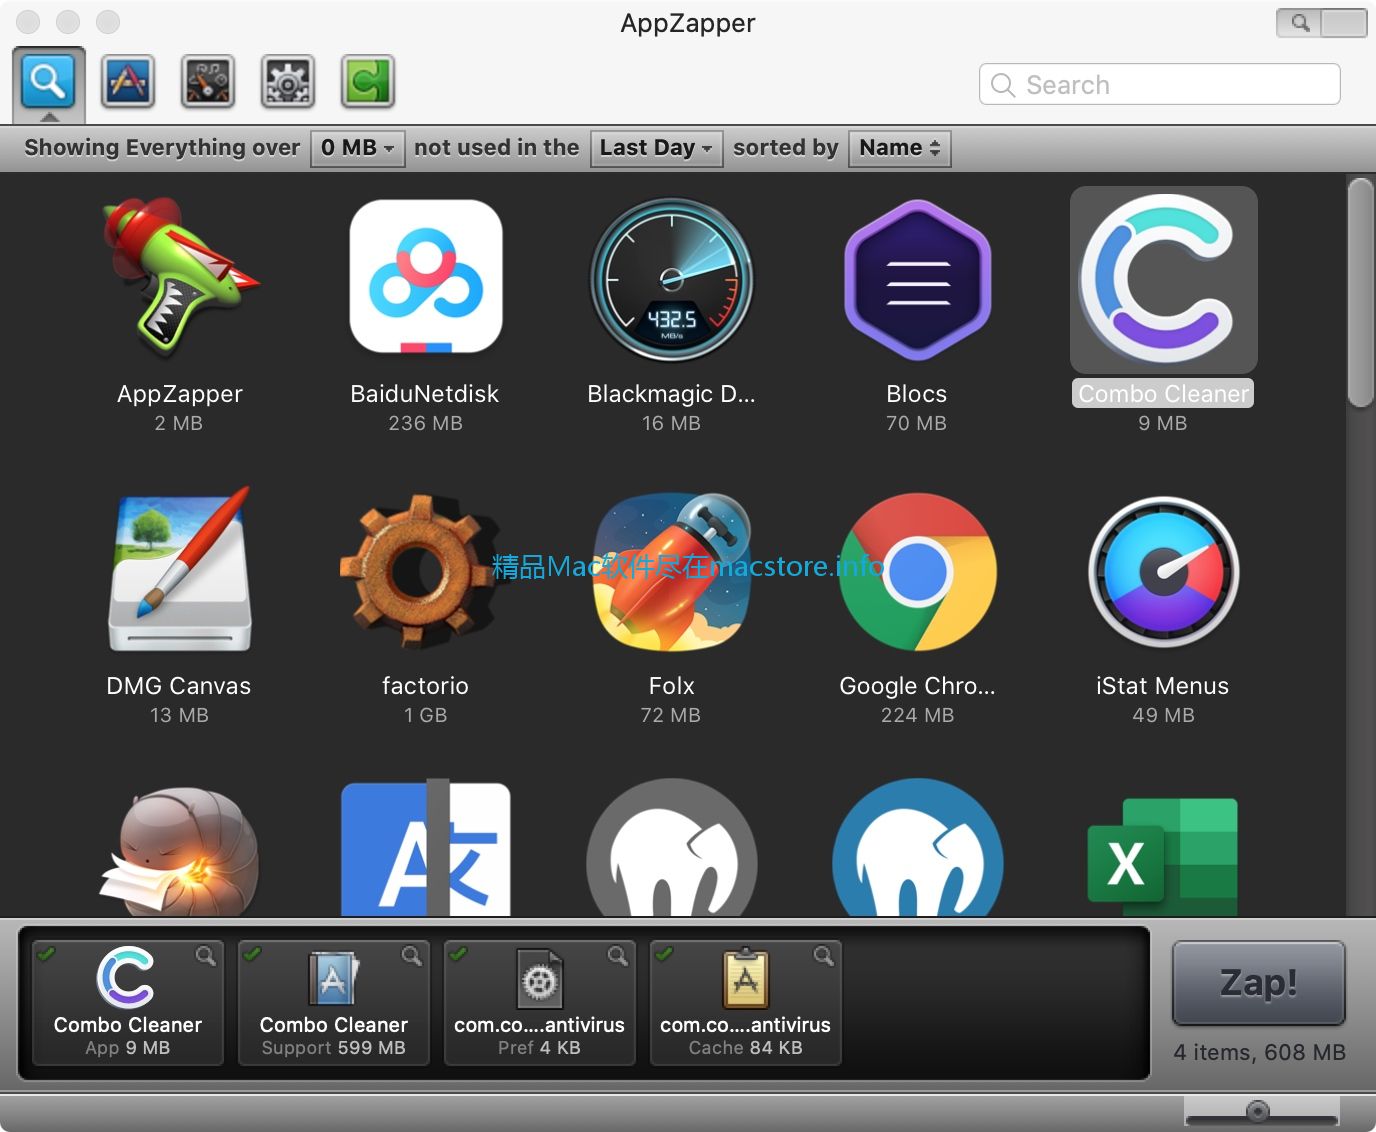Click the '4 items, 608 MB' summary text
Screen dimensions: 1376x1132
[1259, 1052]
